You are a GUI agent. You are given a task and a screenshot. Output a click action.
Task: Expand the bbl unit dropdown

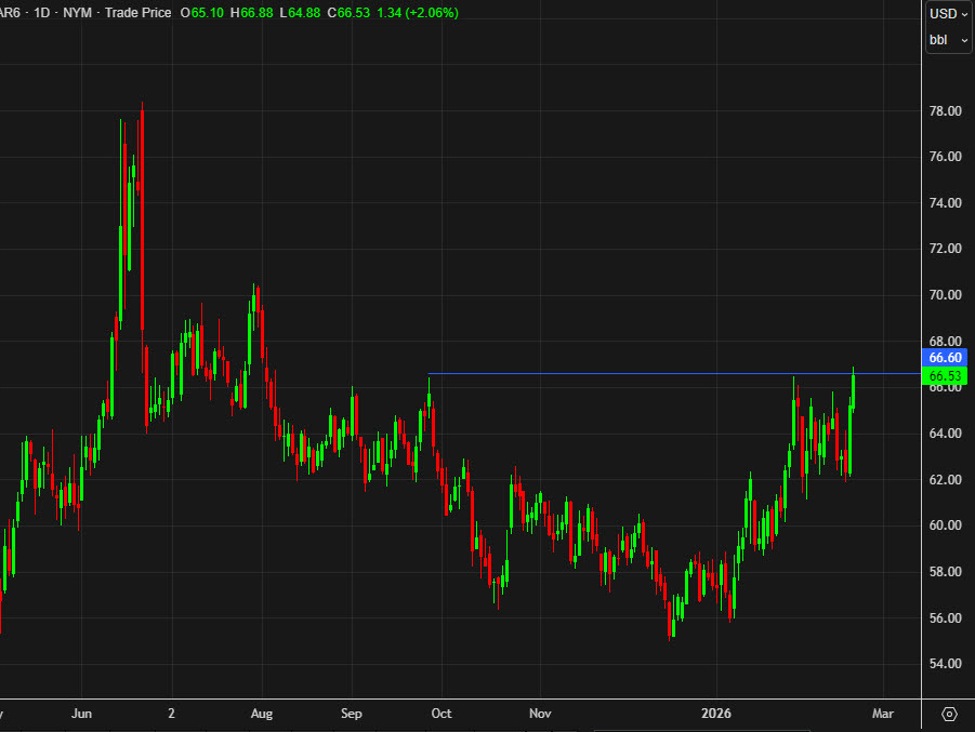(948, 40)
